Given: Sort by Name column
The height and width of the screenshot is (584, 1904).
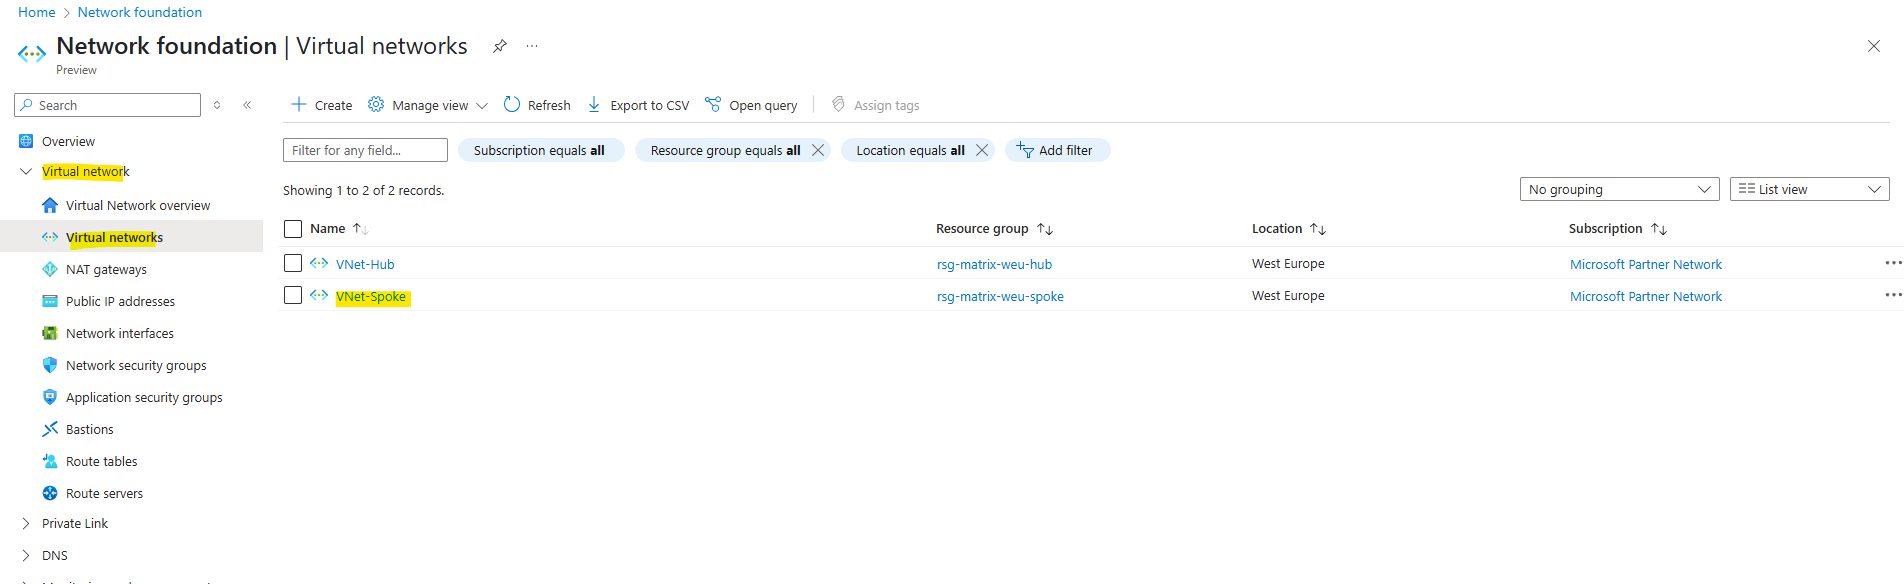Looking at the screenshot, I should click(x=339, y=229).
